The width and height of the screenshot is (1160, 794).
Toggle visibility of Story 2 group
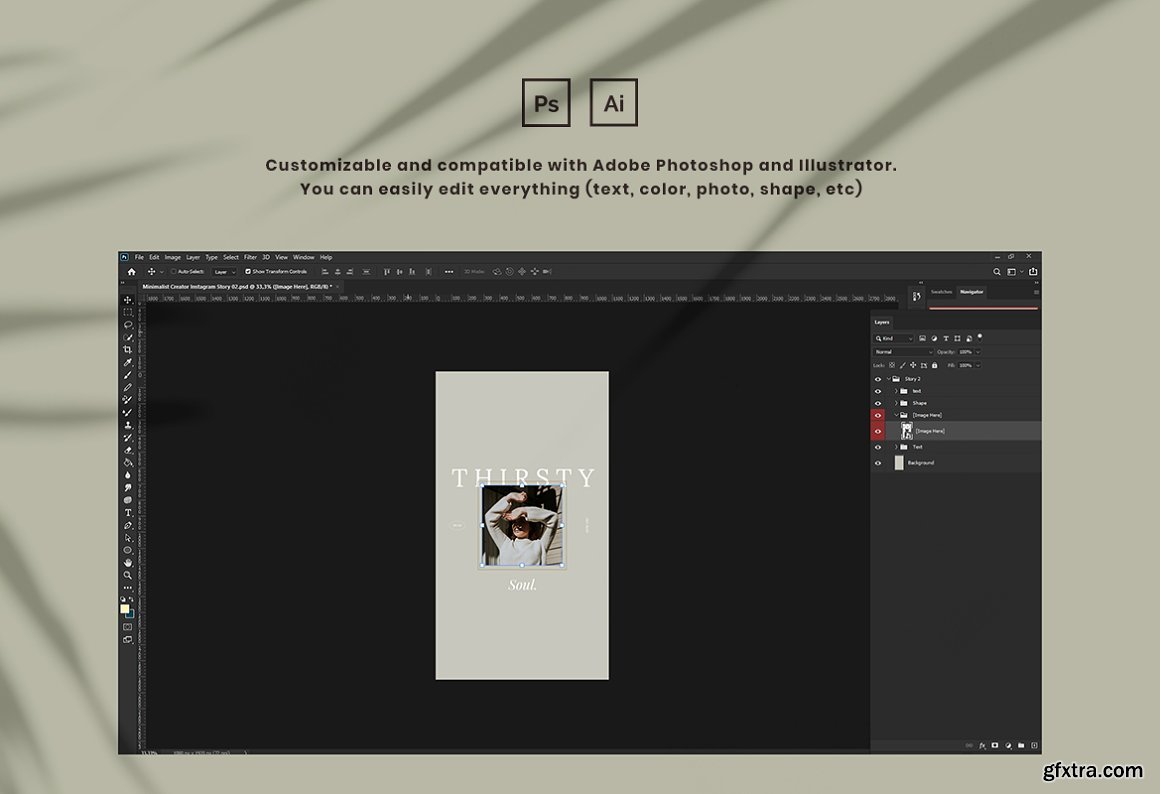(878, 379)
